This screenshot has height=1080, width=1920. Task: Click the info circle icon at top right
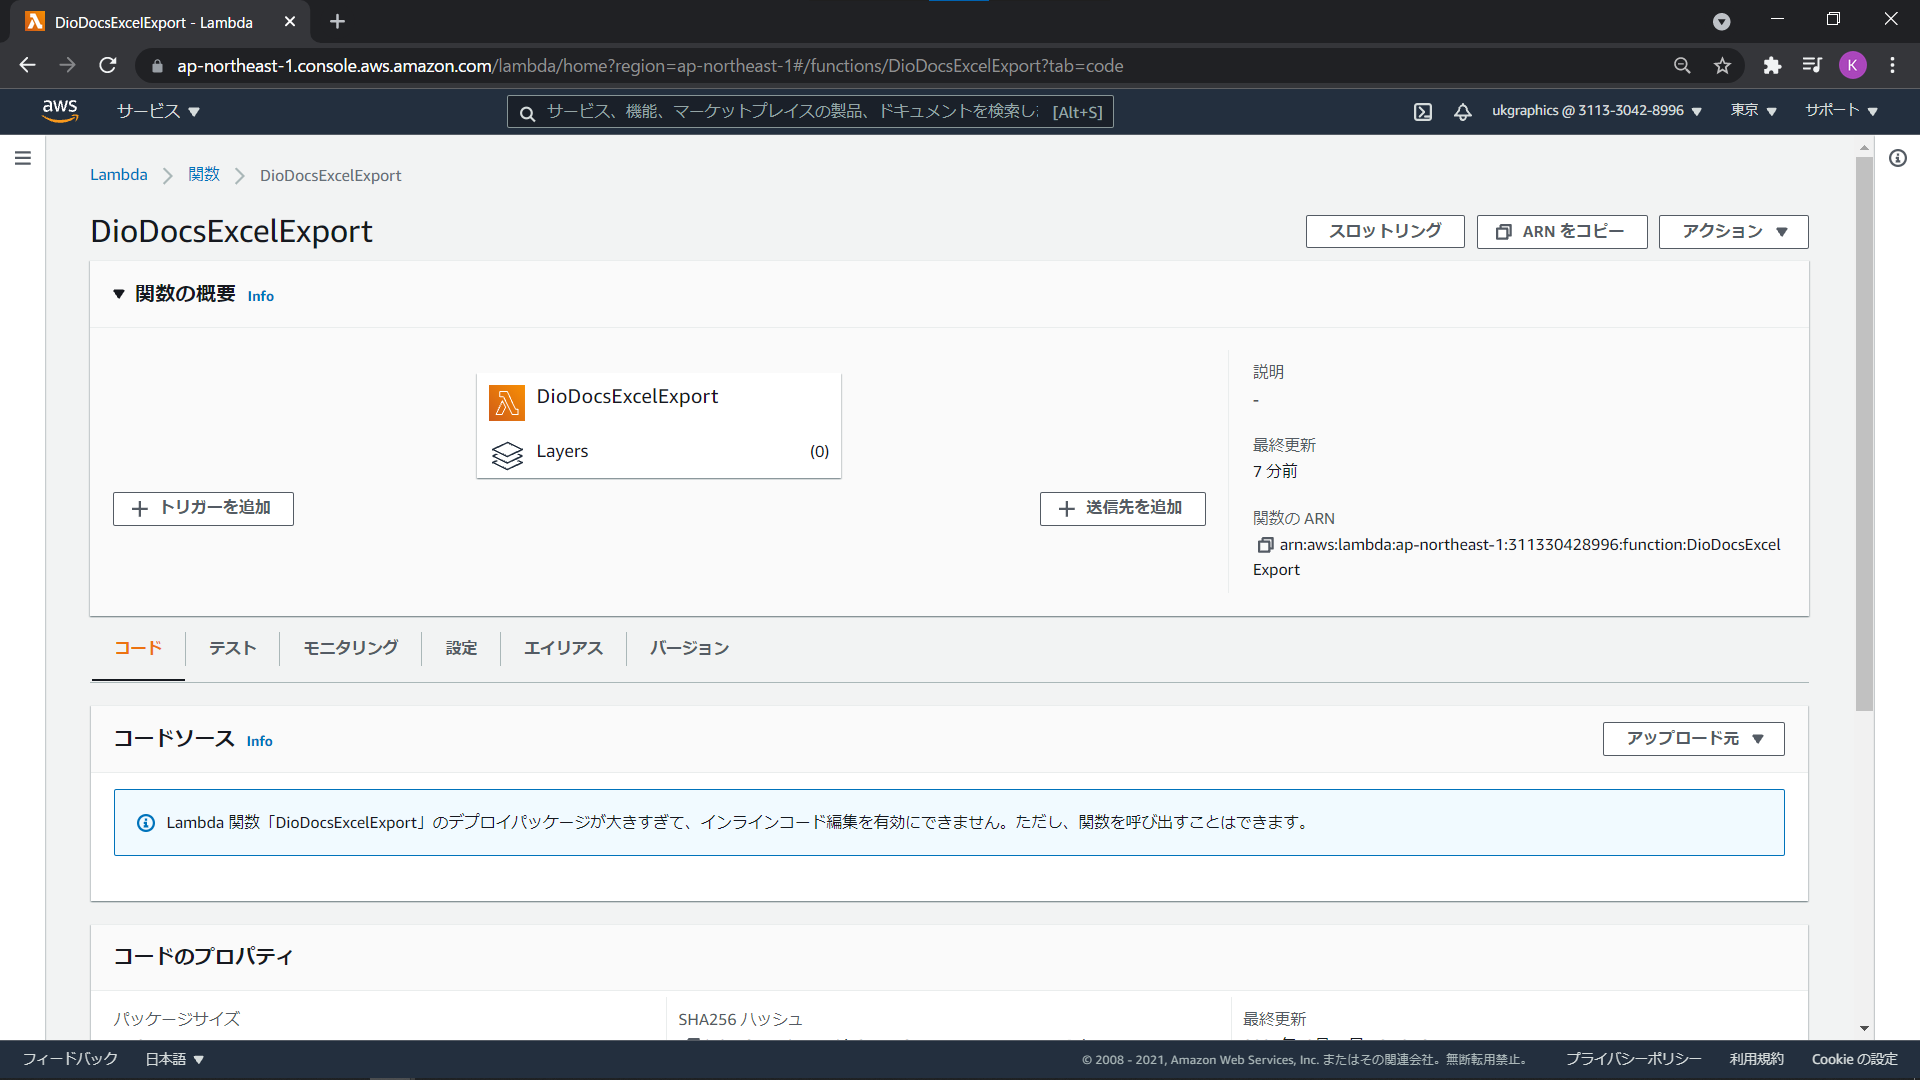[1898, 158]
